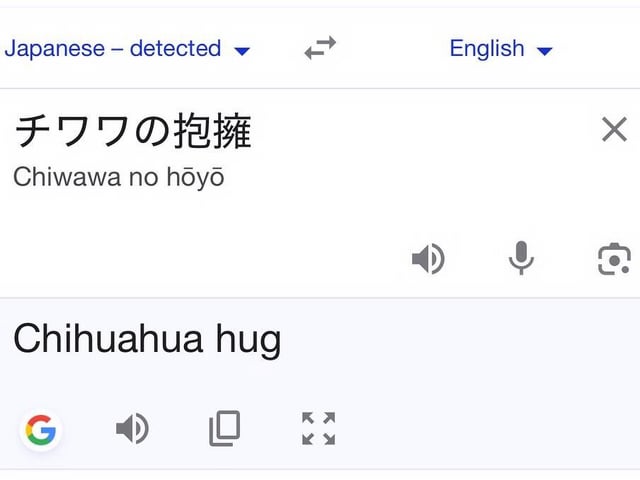Click the word "hug" in the translation

(248, 342)
